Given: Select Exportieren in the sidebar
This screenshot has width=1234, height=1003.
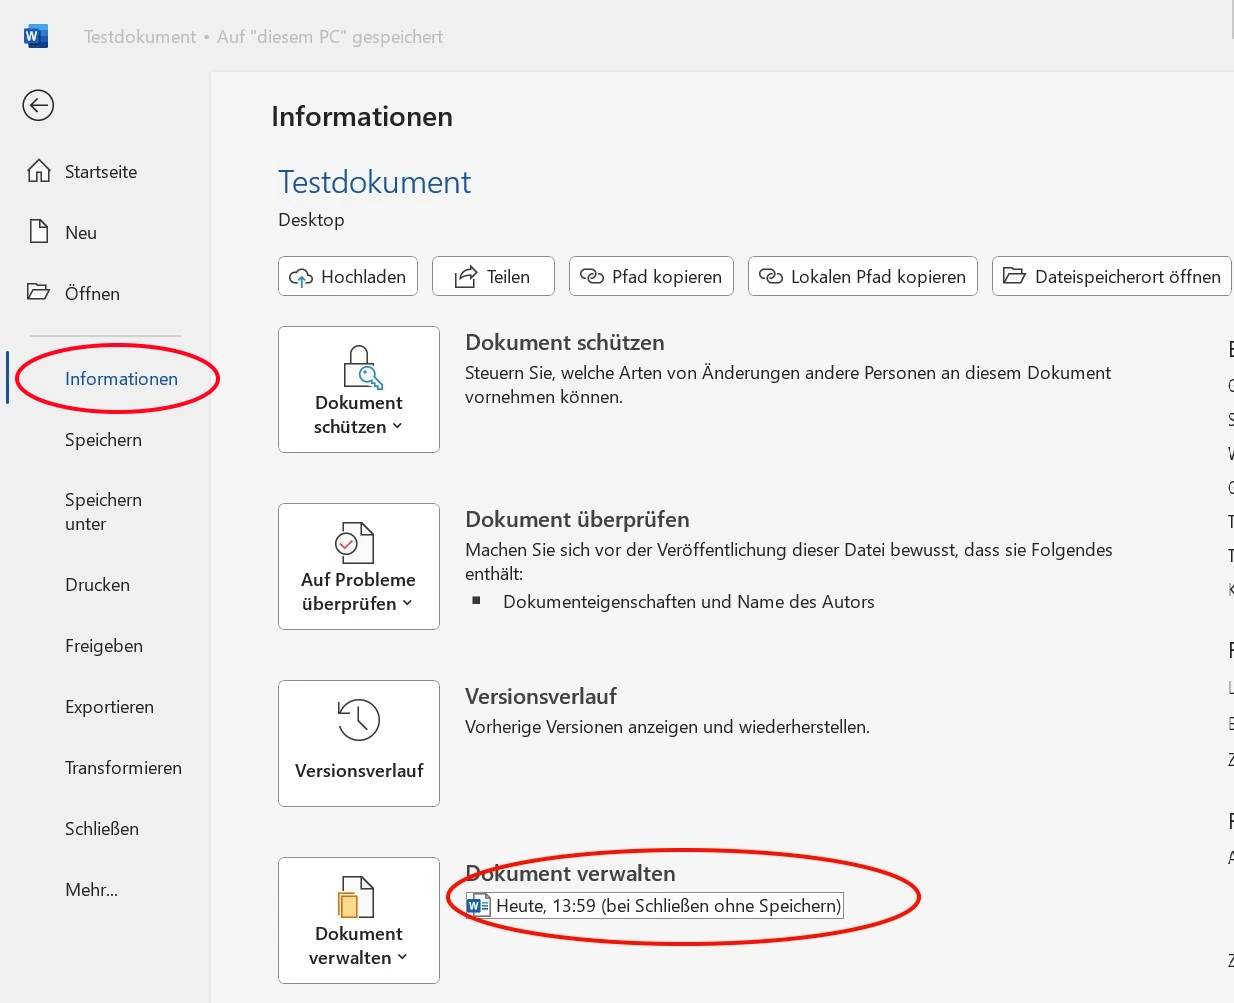Looking at the screenshot, I should [109, 707].
